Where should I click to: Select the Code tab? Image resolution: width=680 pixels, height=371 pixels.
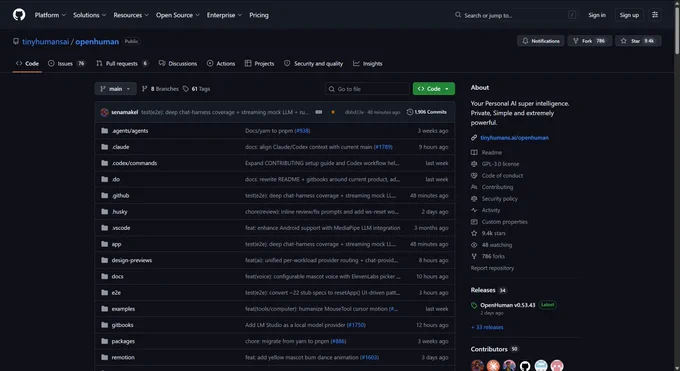pos(27,63)
